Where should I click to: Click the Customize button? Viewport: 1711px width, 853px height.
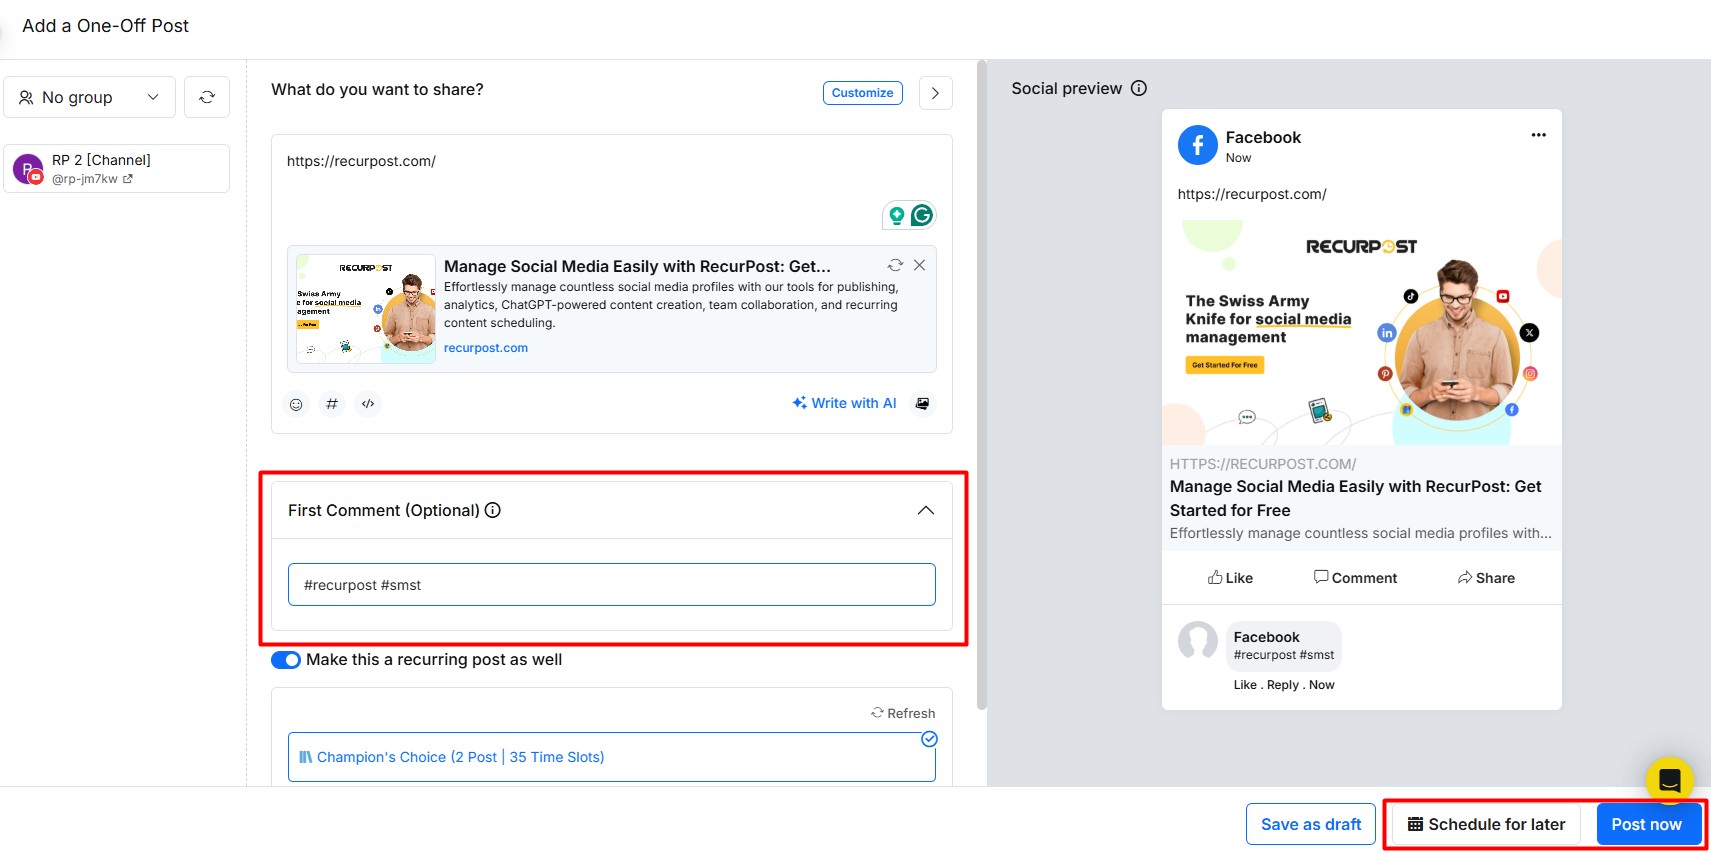862,93
